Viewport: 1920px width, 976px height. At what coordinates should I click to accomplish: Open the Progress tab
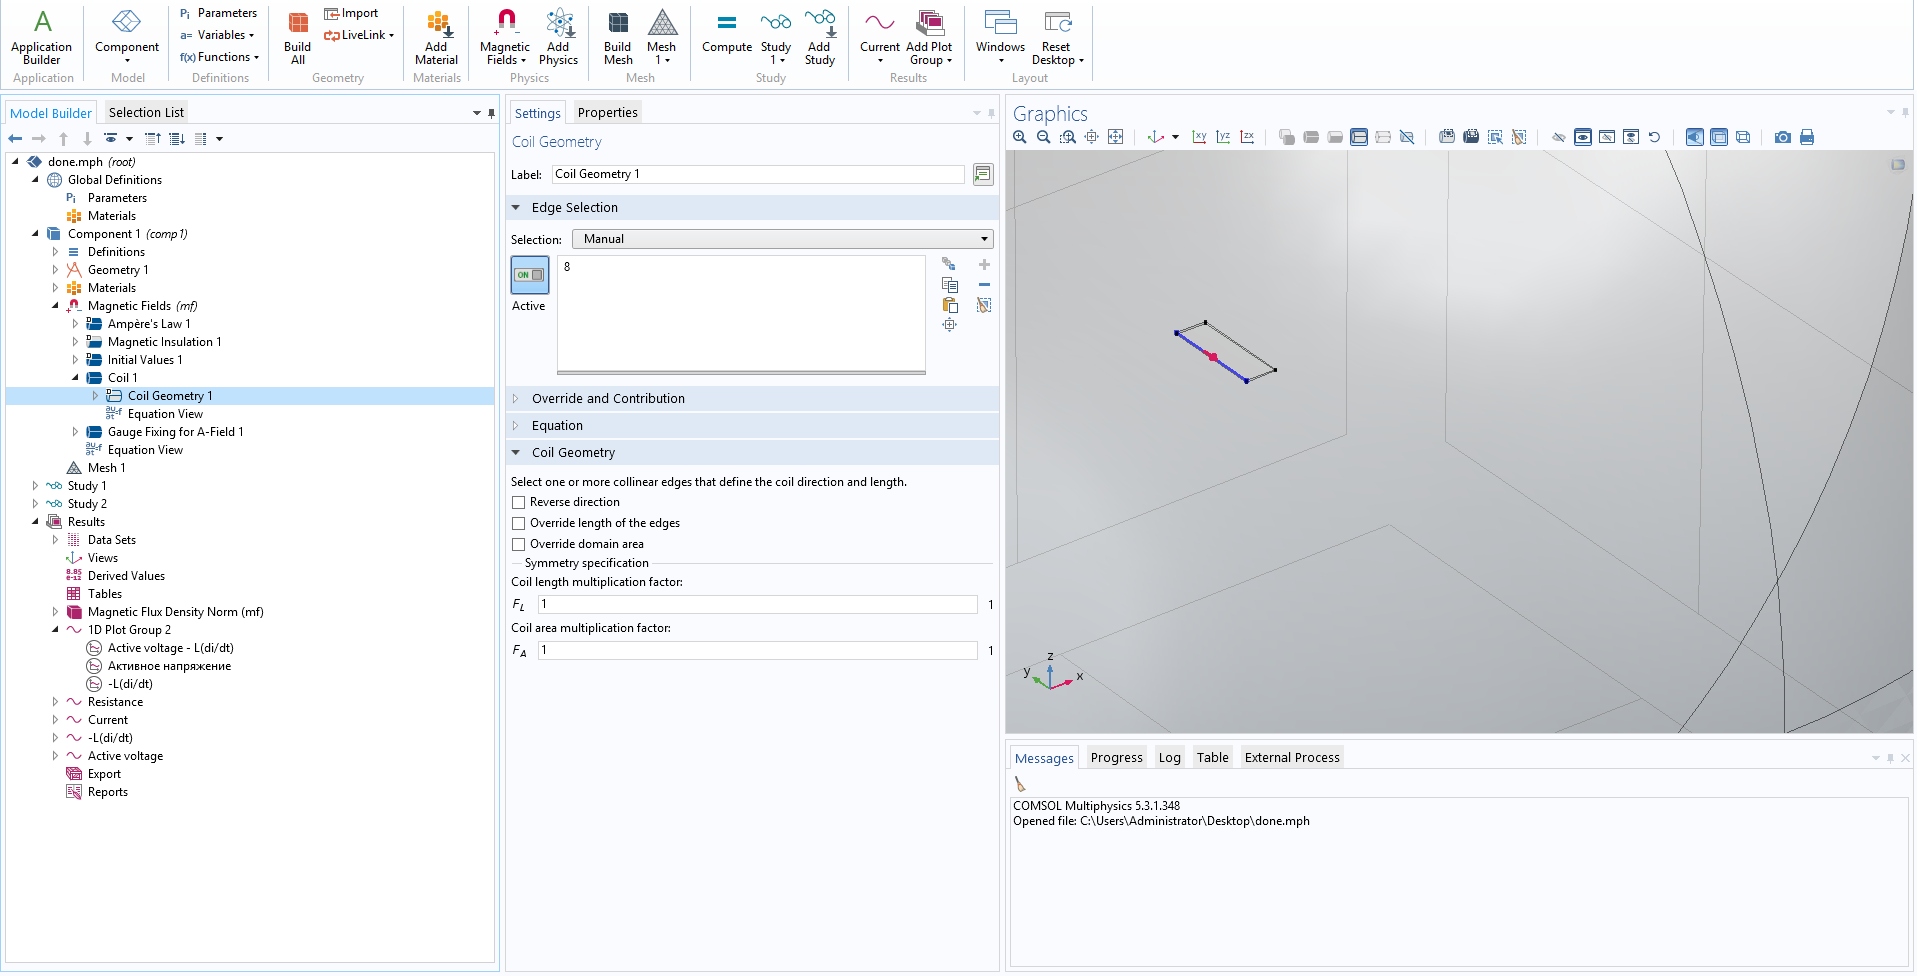click(1116, 757)
